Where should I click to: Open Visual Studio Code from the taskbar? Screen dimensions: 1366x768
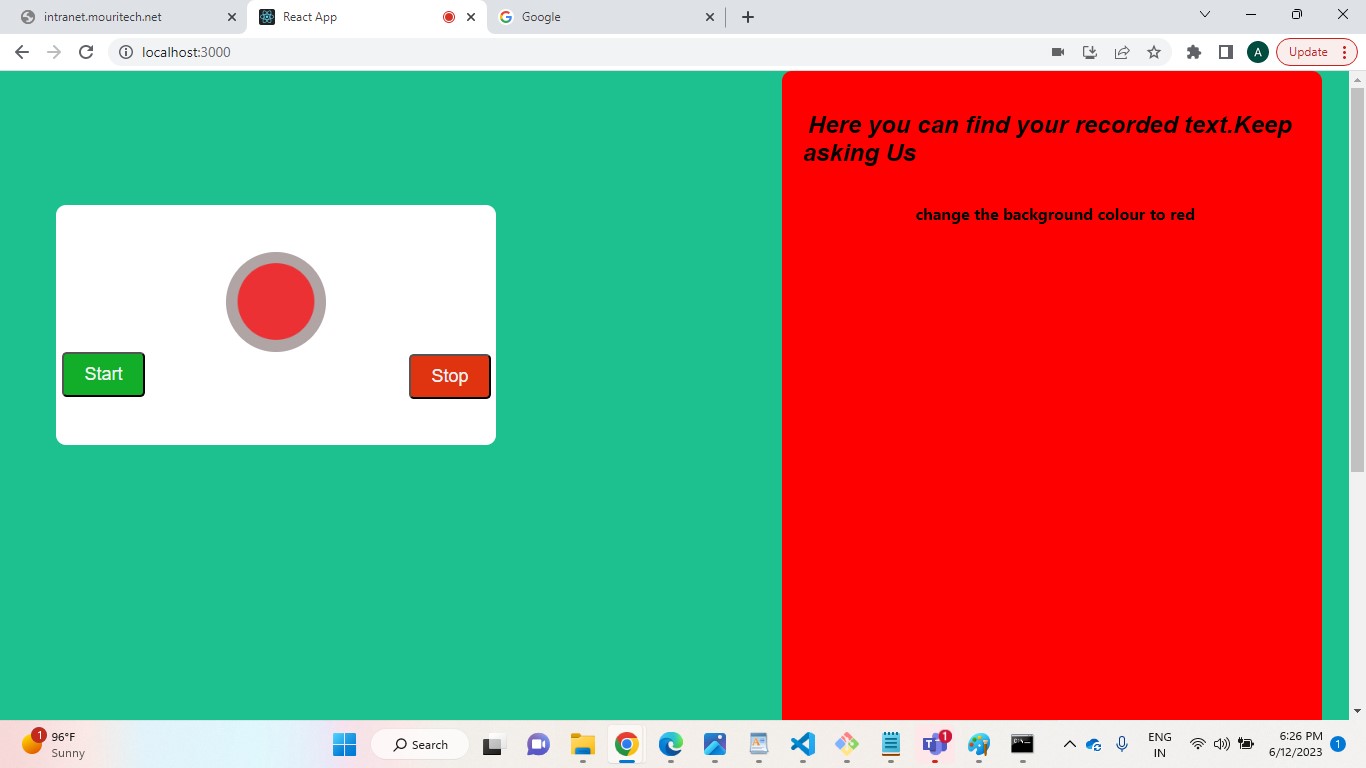point(802,744)
